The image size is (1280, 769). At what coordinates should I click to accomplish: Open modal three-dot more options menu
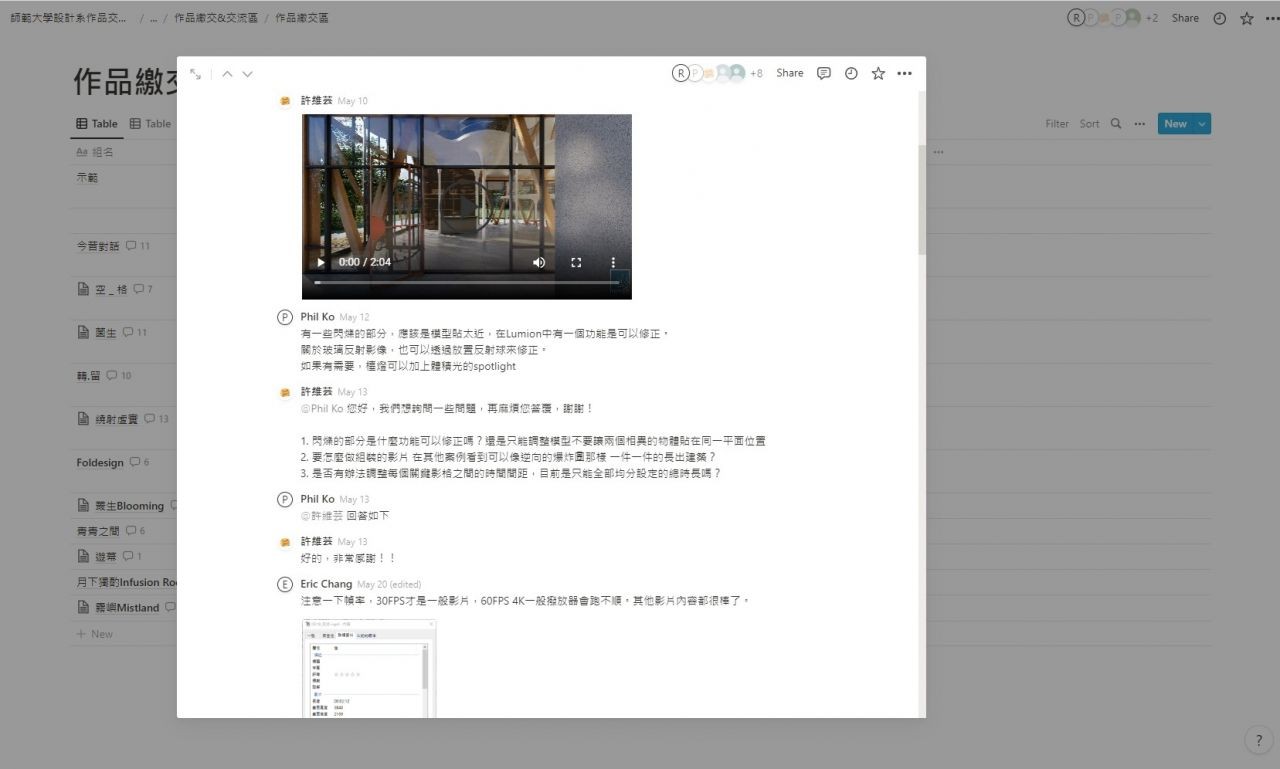pyautogui.click(x=904, y=73)
